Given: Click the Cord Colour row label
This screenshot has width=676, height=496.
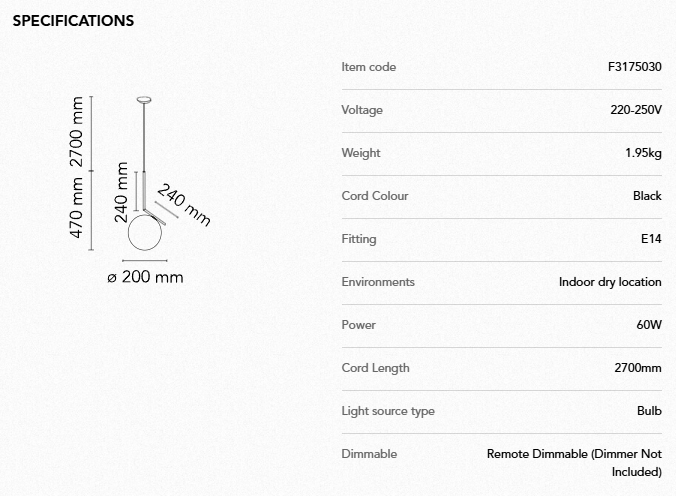Looking at the screenshot, I should [x=375, y=196].
